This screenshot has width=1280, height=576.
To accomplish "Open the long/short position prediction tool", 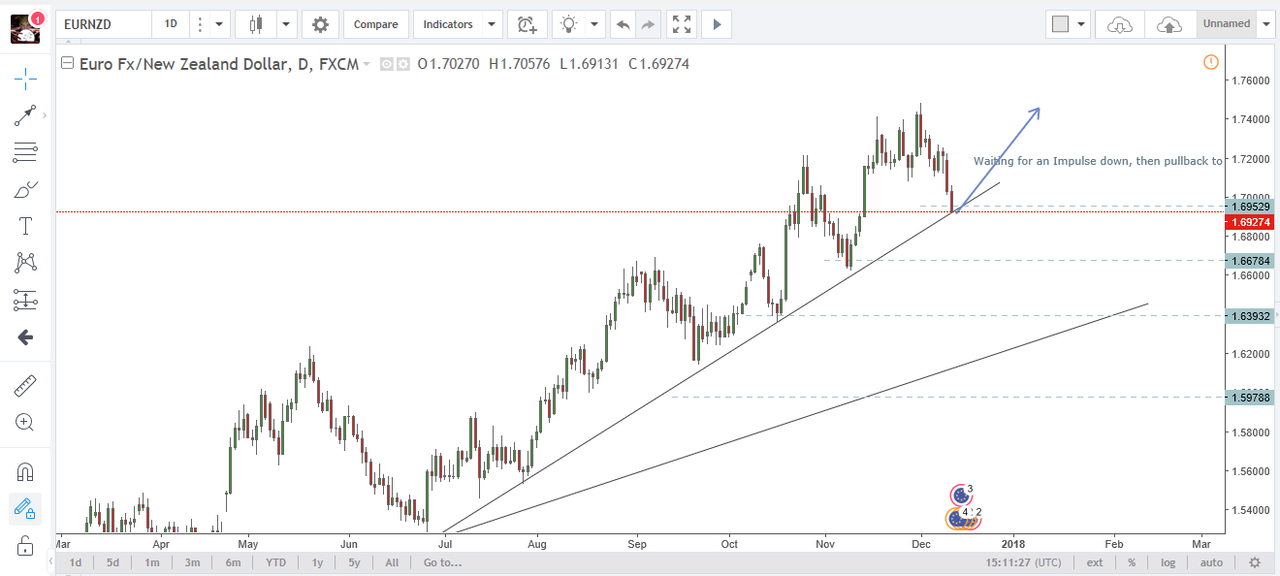I will pos(25,299).
